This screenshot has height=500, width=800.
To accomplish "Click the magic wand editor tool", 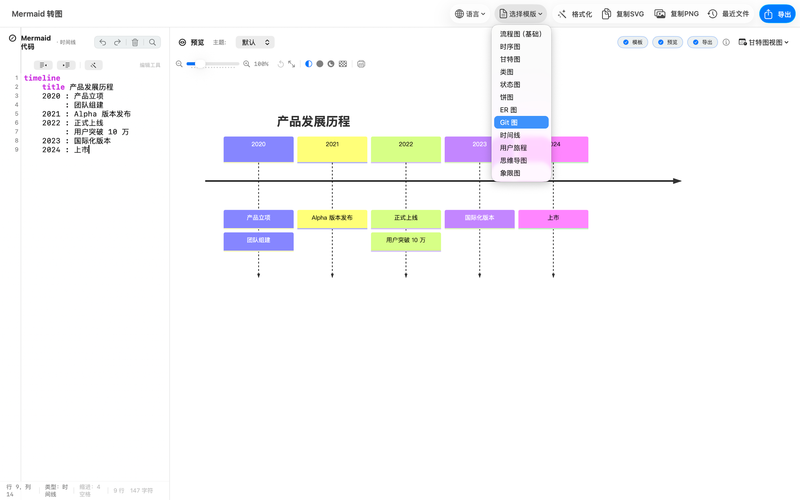I will [93, 65].
